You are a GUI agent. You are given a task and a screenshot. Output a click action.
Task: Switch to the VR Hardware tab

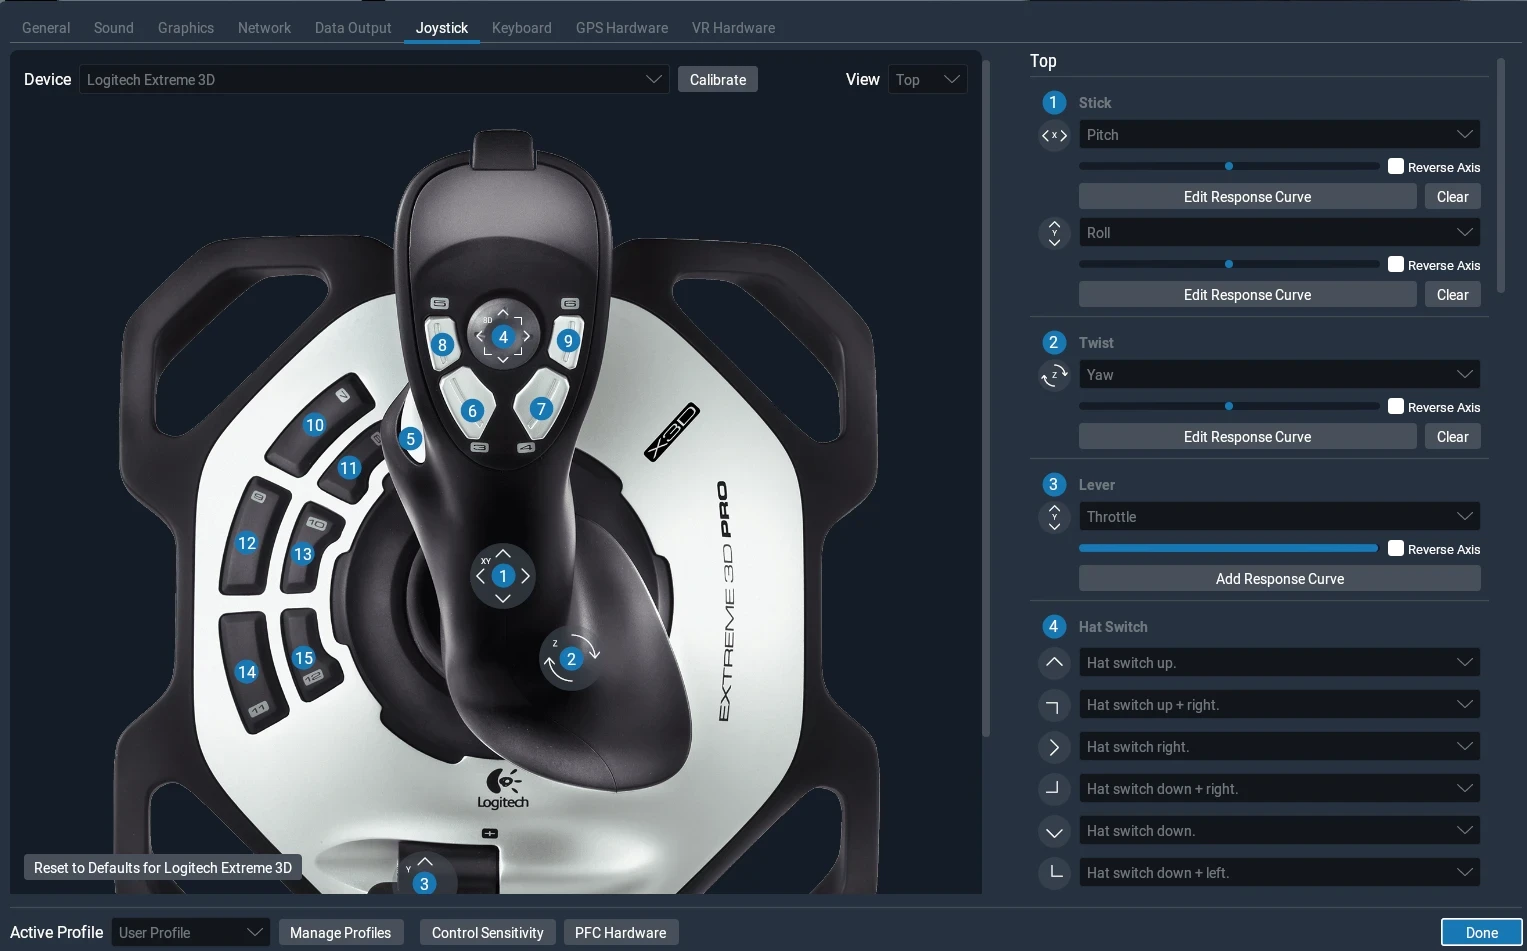pyautogui.click(x=733, y=28)
